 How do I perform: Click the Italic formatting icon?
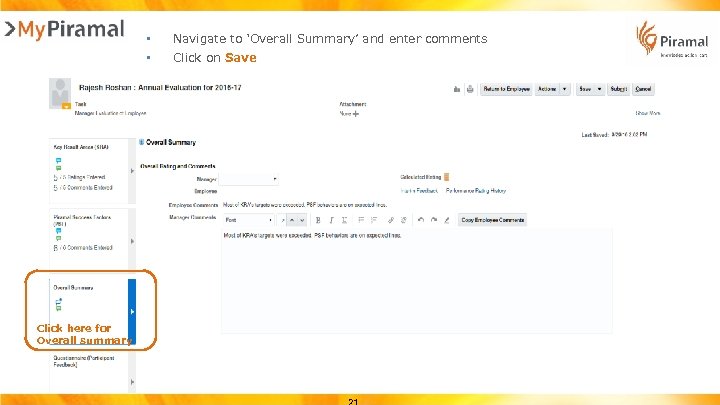[x=331, y=220]
